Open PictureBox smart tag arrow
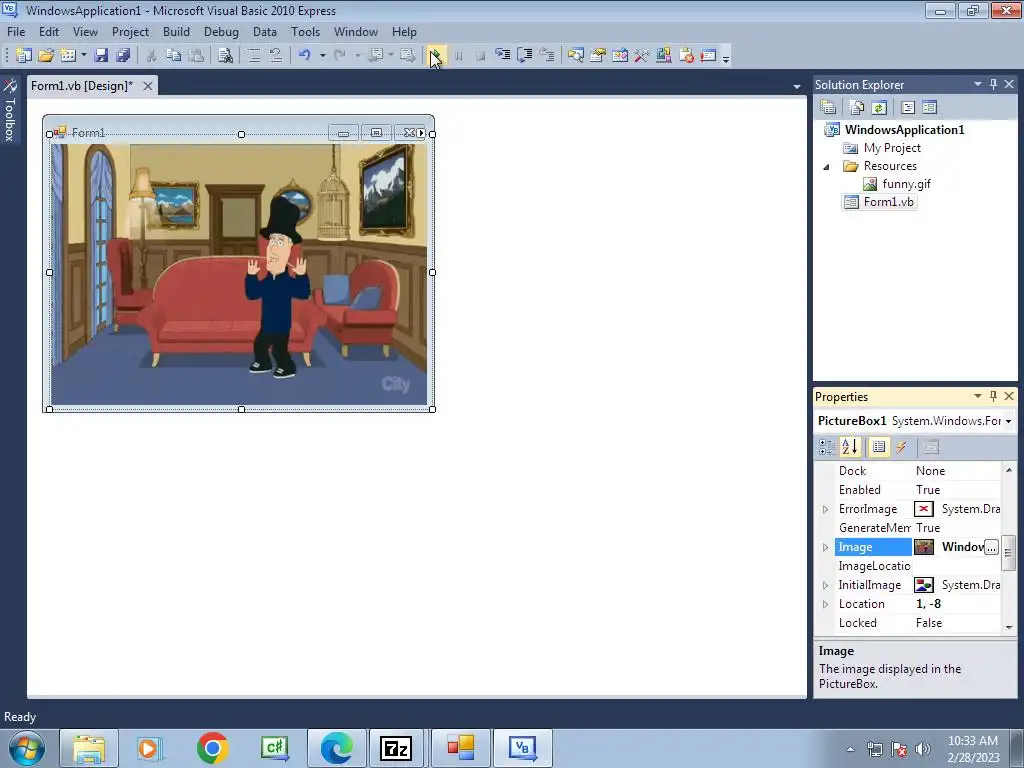The width and height of the screenshot is (1024, 768). pyautogui.click(x=421, y=133)
